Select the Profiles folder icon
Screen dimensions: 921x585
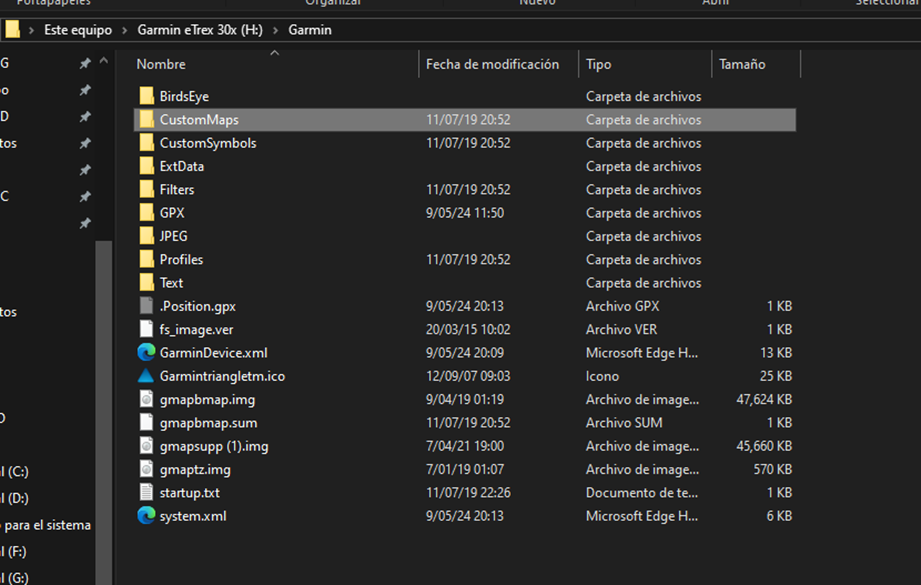point(146,259)
